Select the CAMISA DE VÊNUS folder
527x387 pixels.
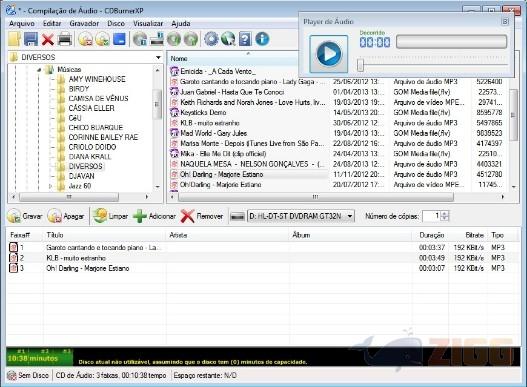98,99
